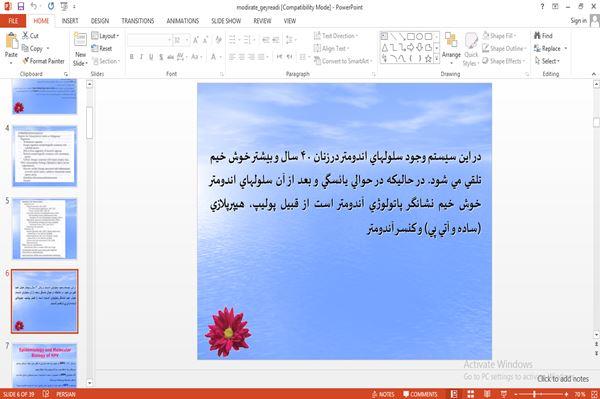The image size is (600, 399).
Task: Click Reset slide button
Action: [x=102, y=48]
